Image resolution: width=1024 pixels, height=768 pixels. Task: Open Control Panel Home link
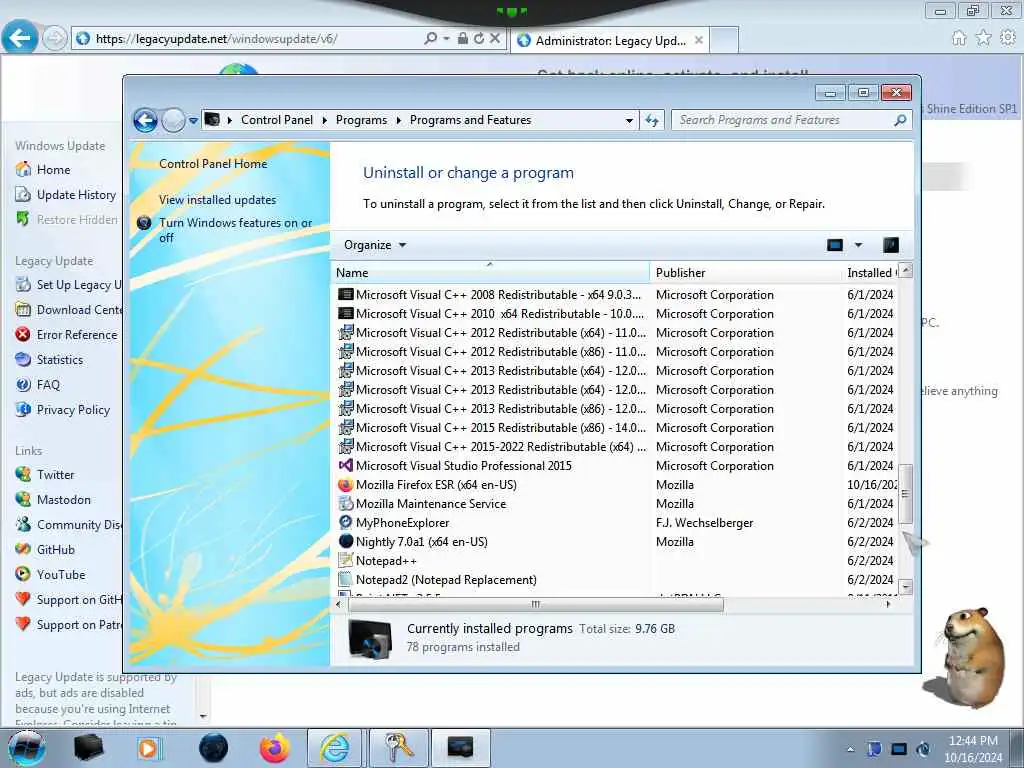[213, 164]
